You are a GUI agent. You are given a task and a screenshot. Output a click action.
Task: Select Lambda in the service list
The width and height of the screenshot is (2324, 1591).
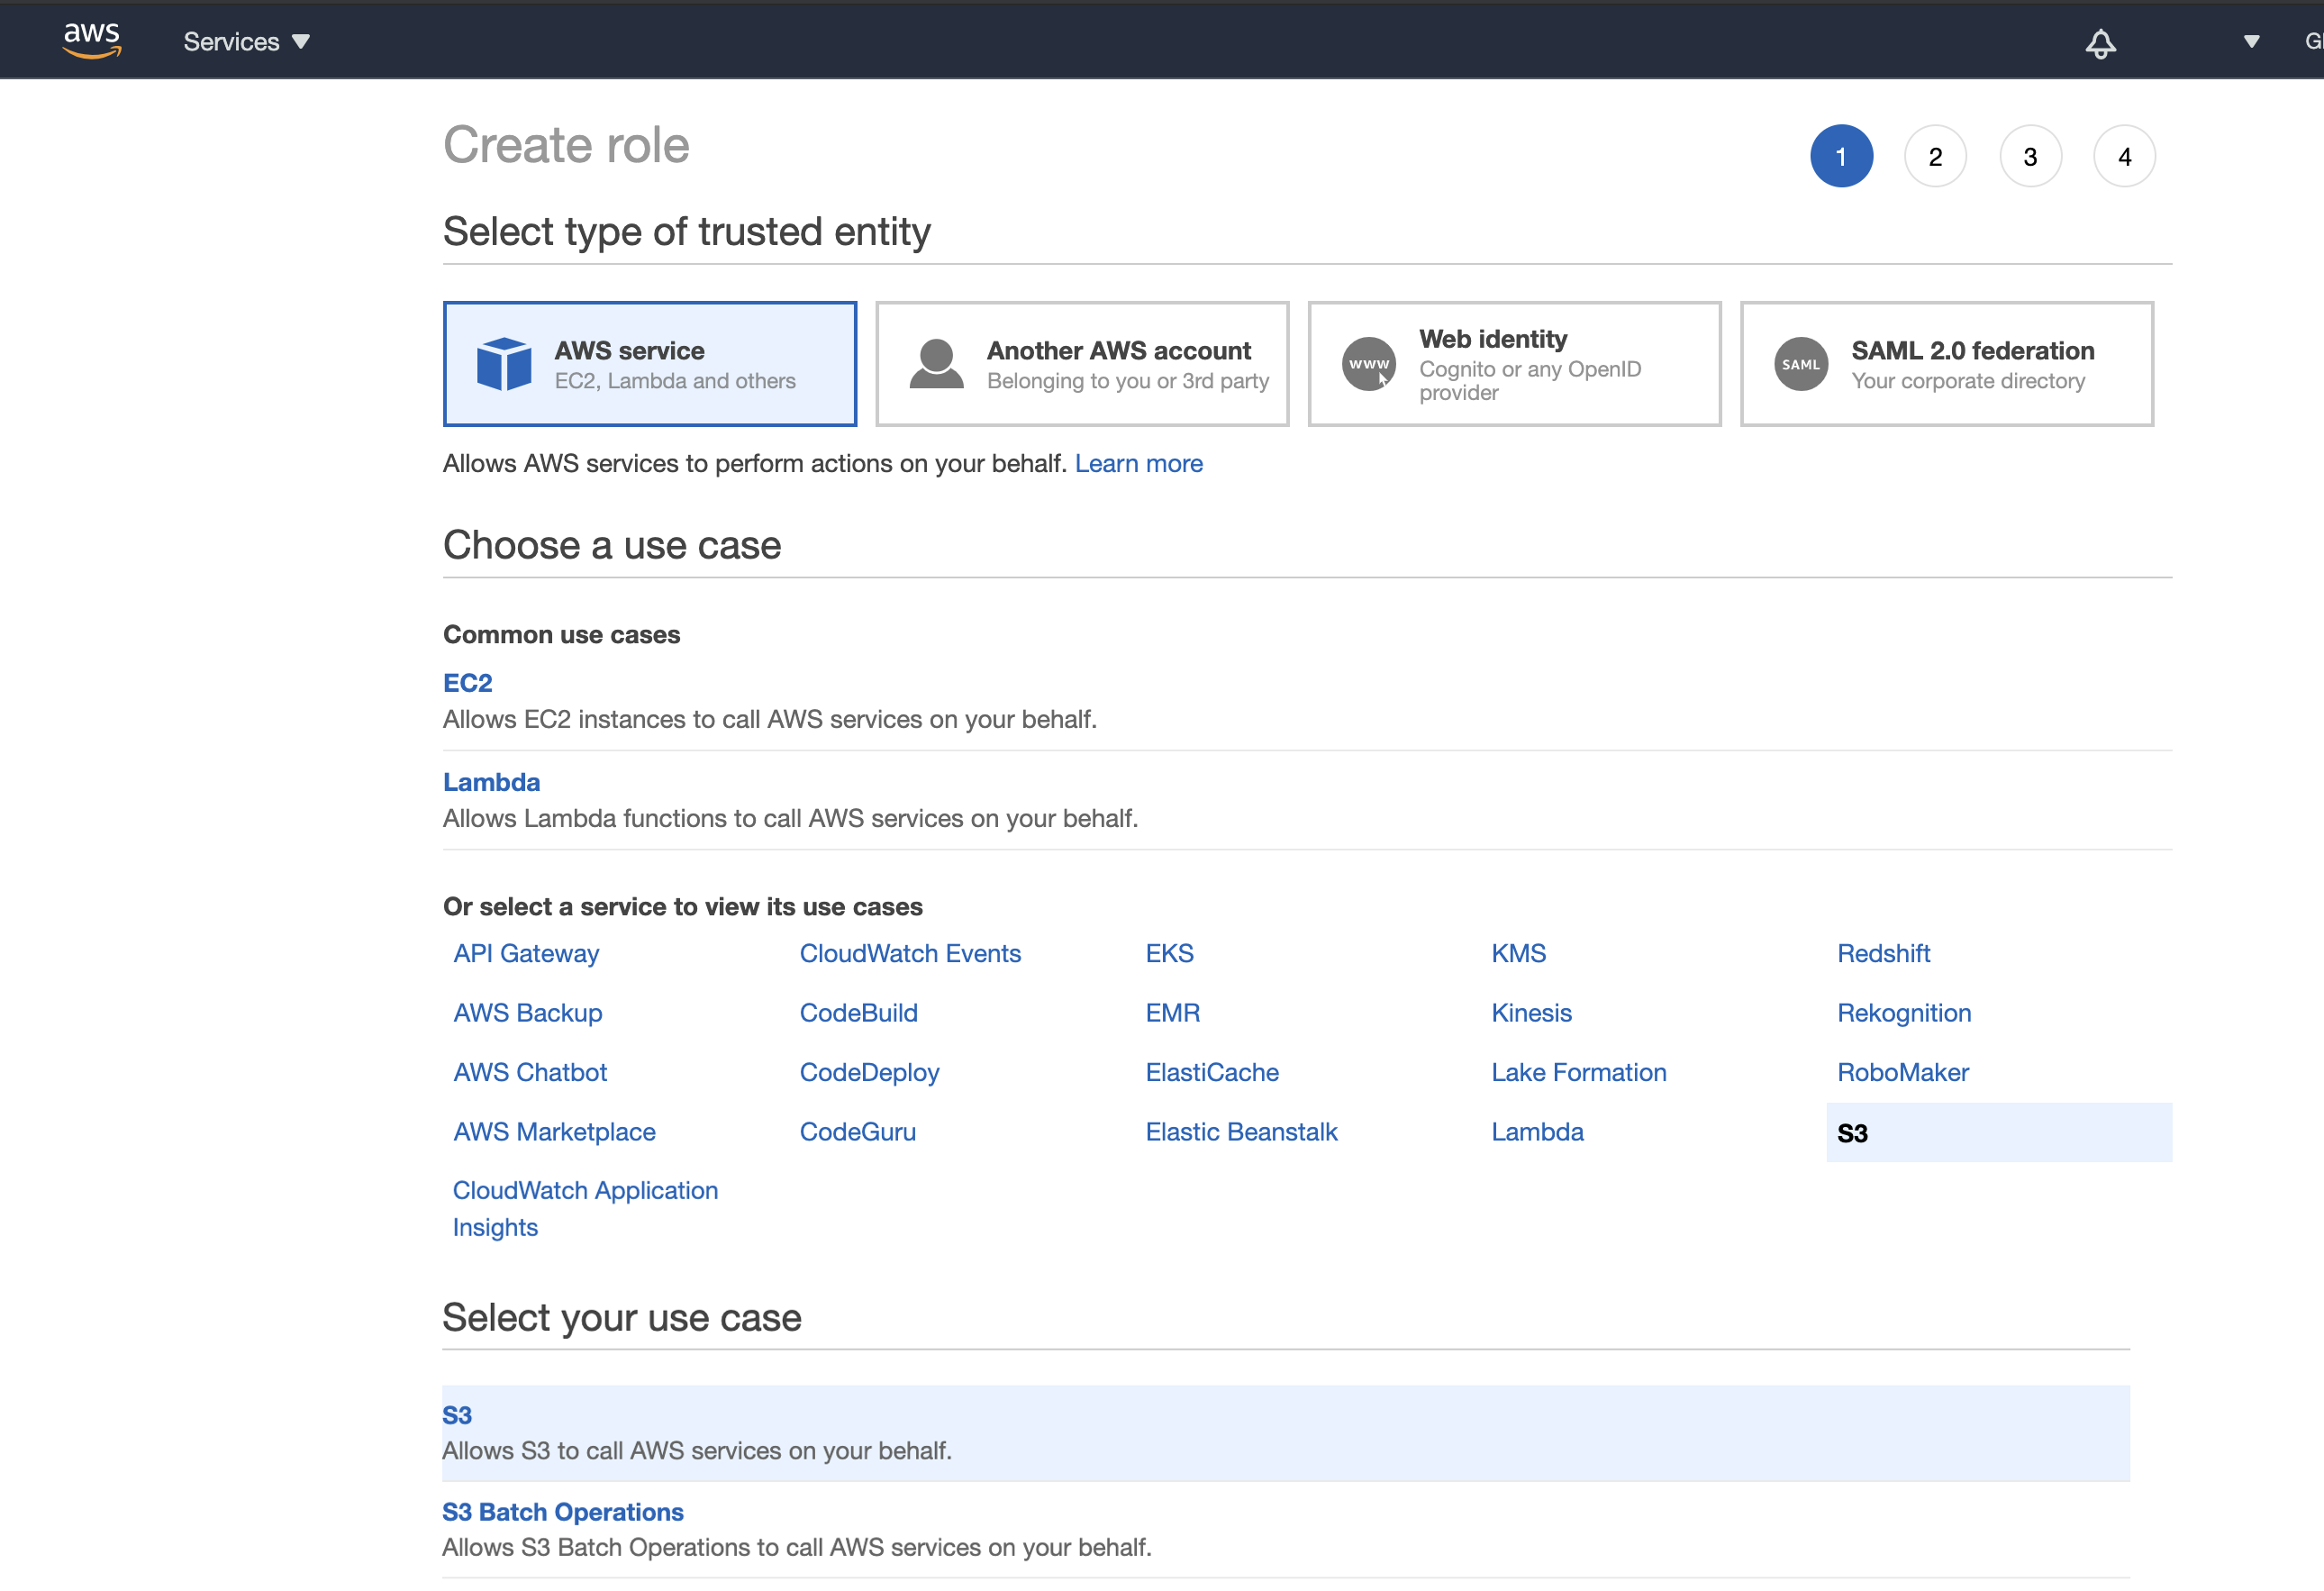click(x=1537, y=1132)
